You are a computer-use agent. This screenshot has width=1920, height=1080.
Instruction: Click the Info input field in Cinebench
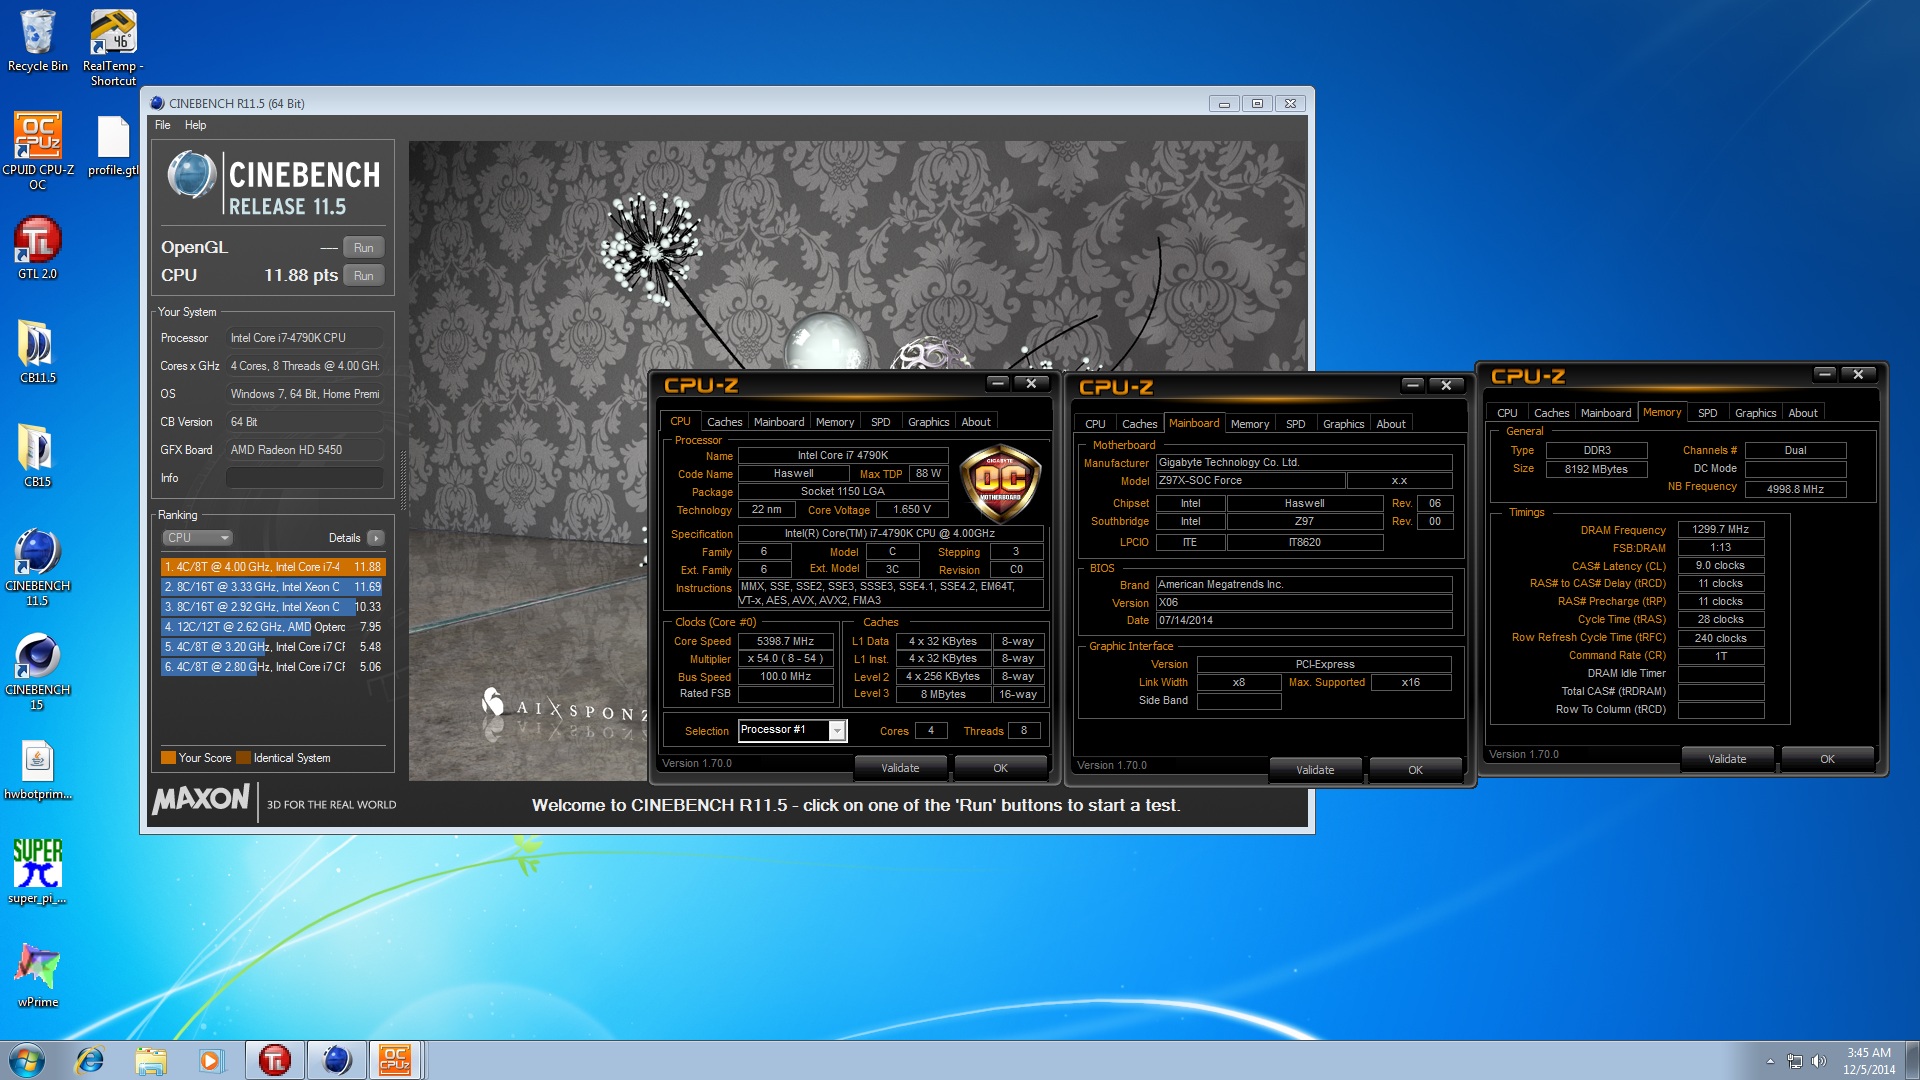point(305,478)
